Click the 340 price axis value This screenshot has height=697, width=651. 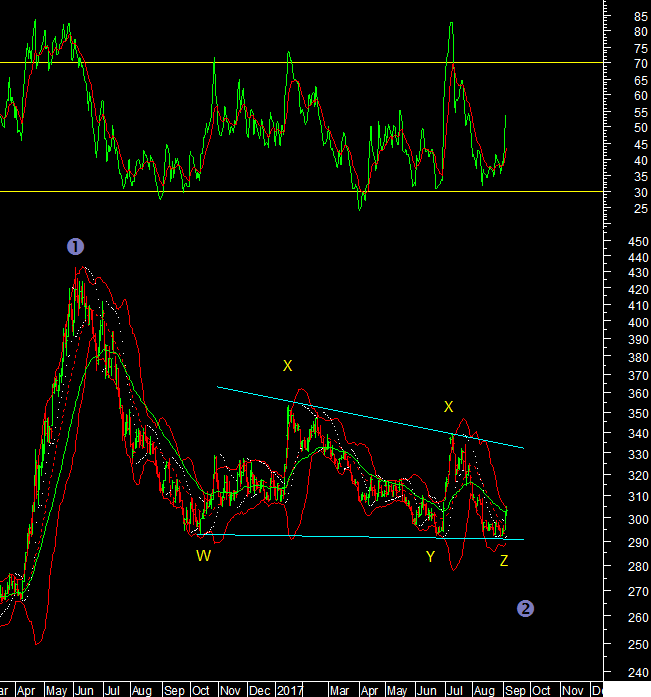pyautogui.click(x=638, y=433)
